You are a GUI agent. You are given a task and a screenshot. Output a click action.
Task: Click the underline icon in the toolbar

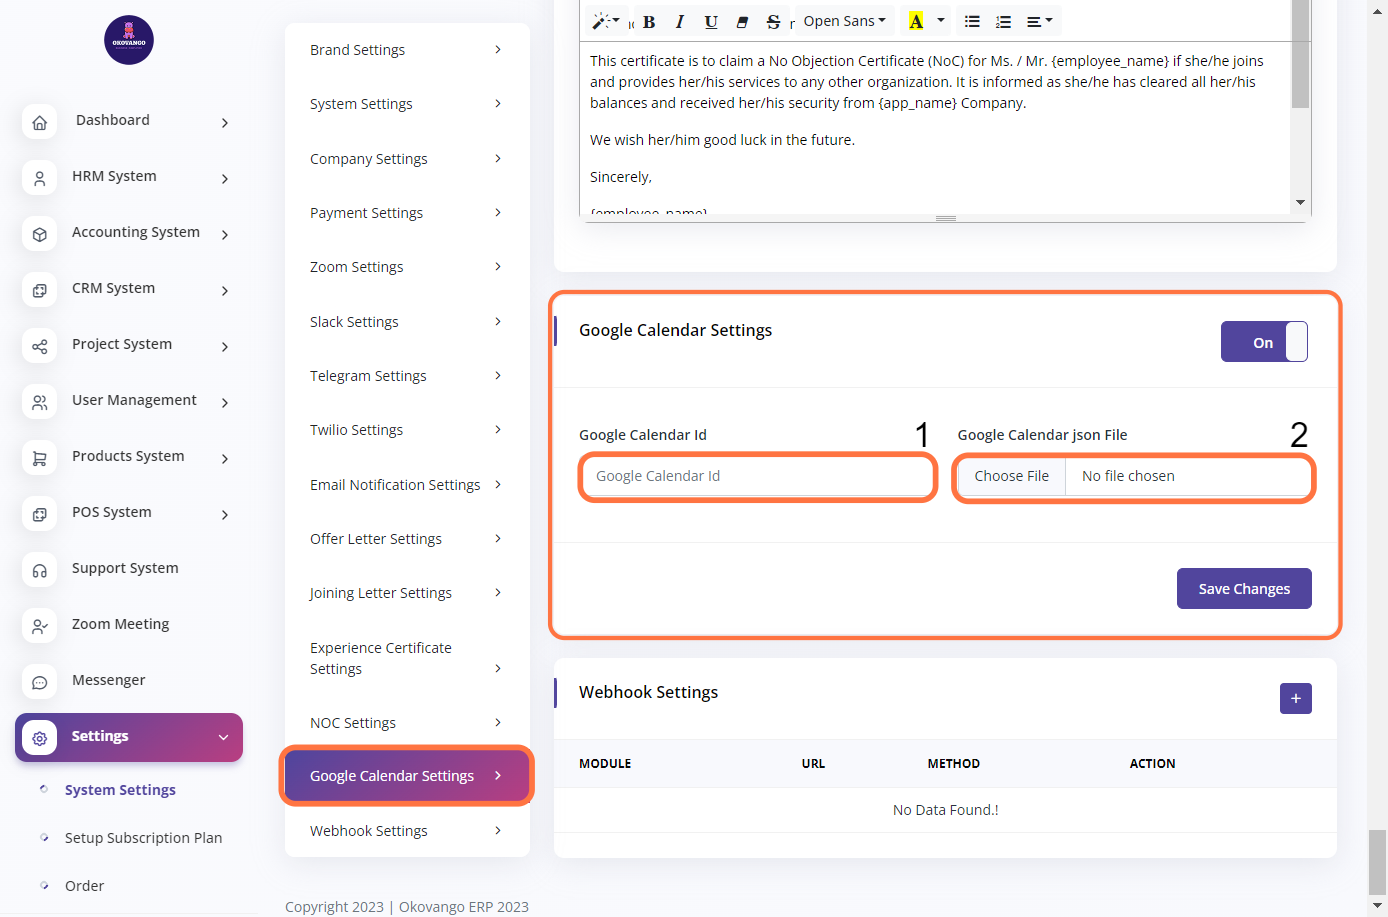[711, 21]
